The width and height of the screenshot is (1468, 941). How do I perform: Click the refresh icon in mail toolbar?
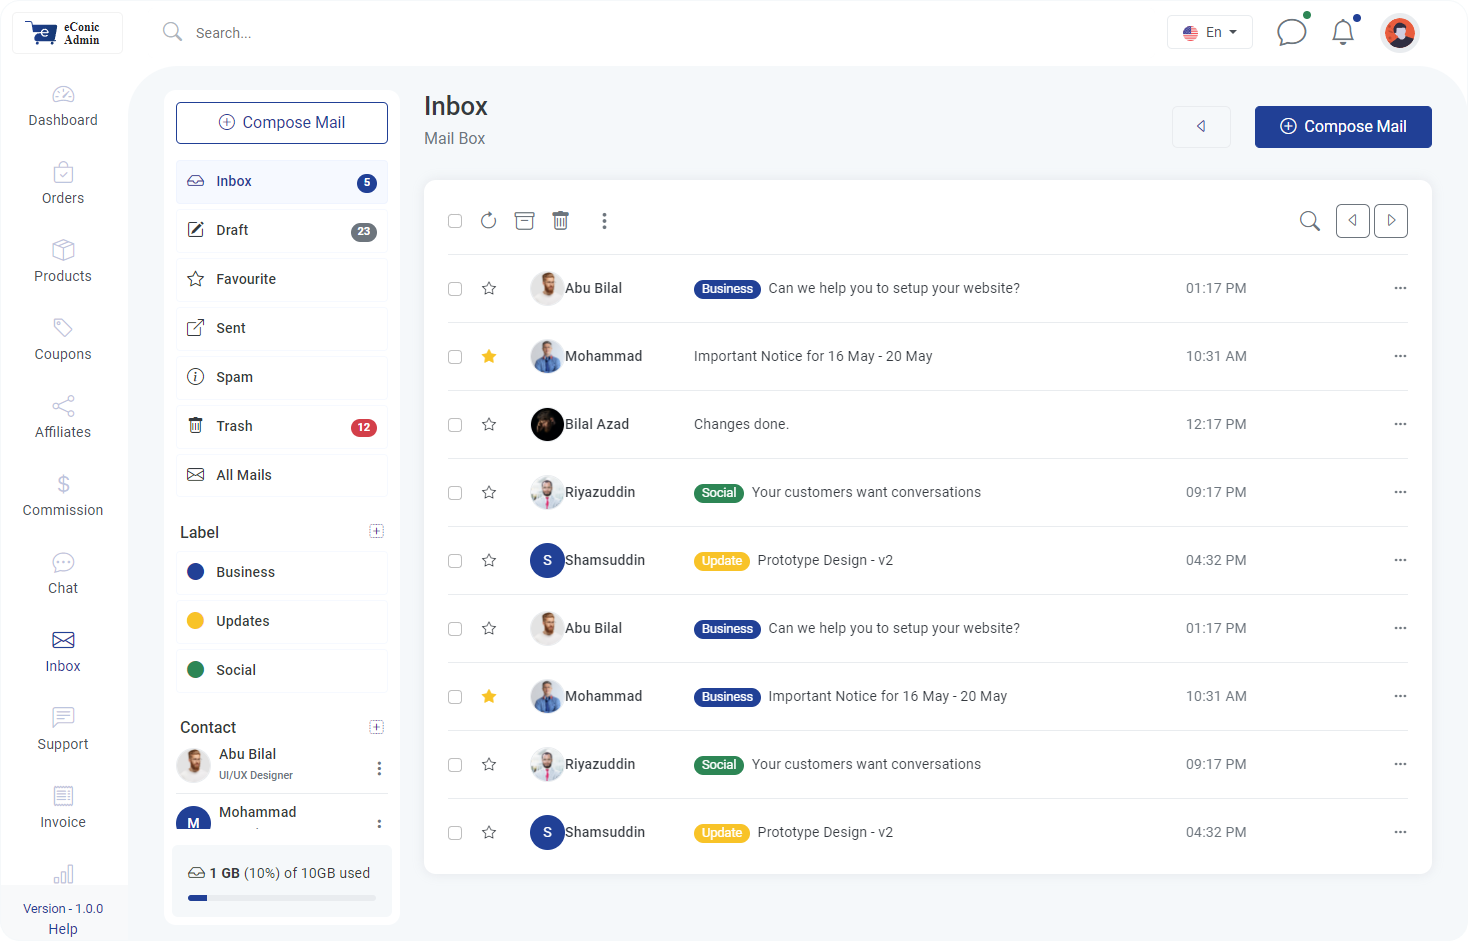pyautogui.click(x=488, y=221)
